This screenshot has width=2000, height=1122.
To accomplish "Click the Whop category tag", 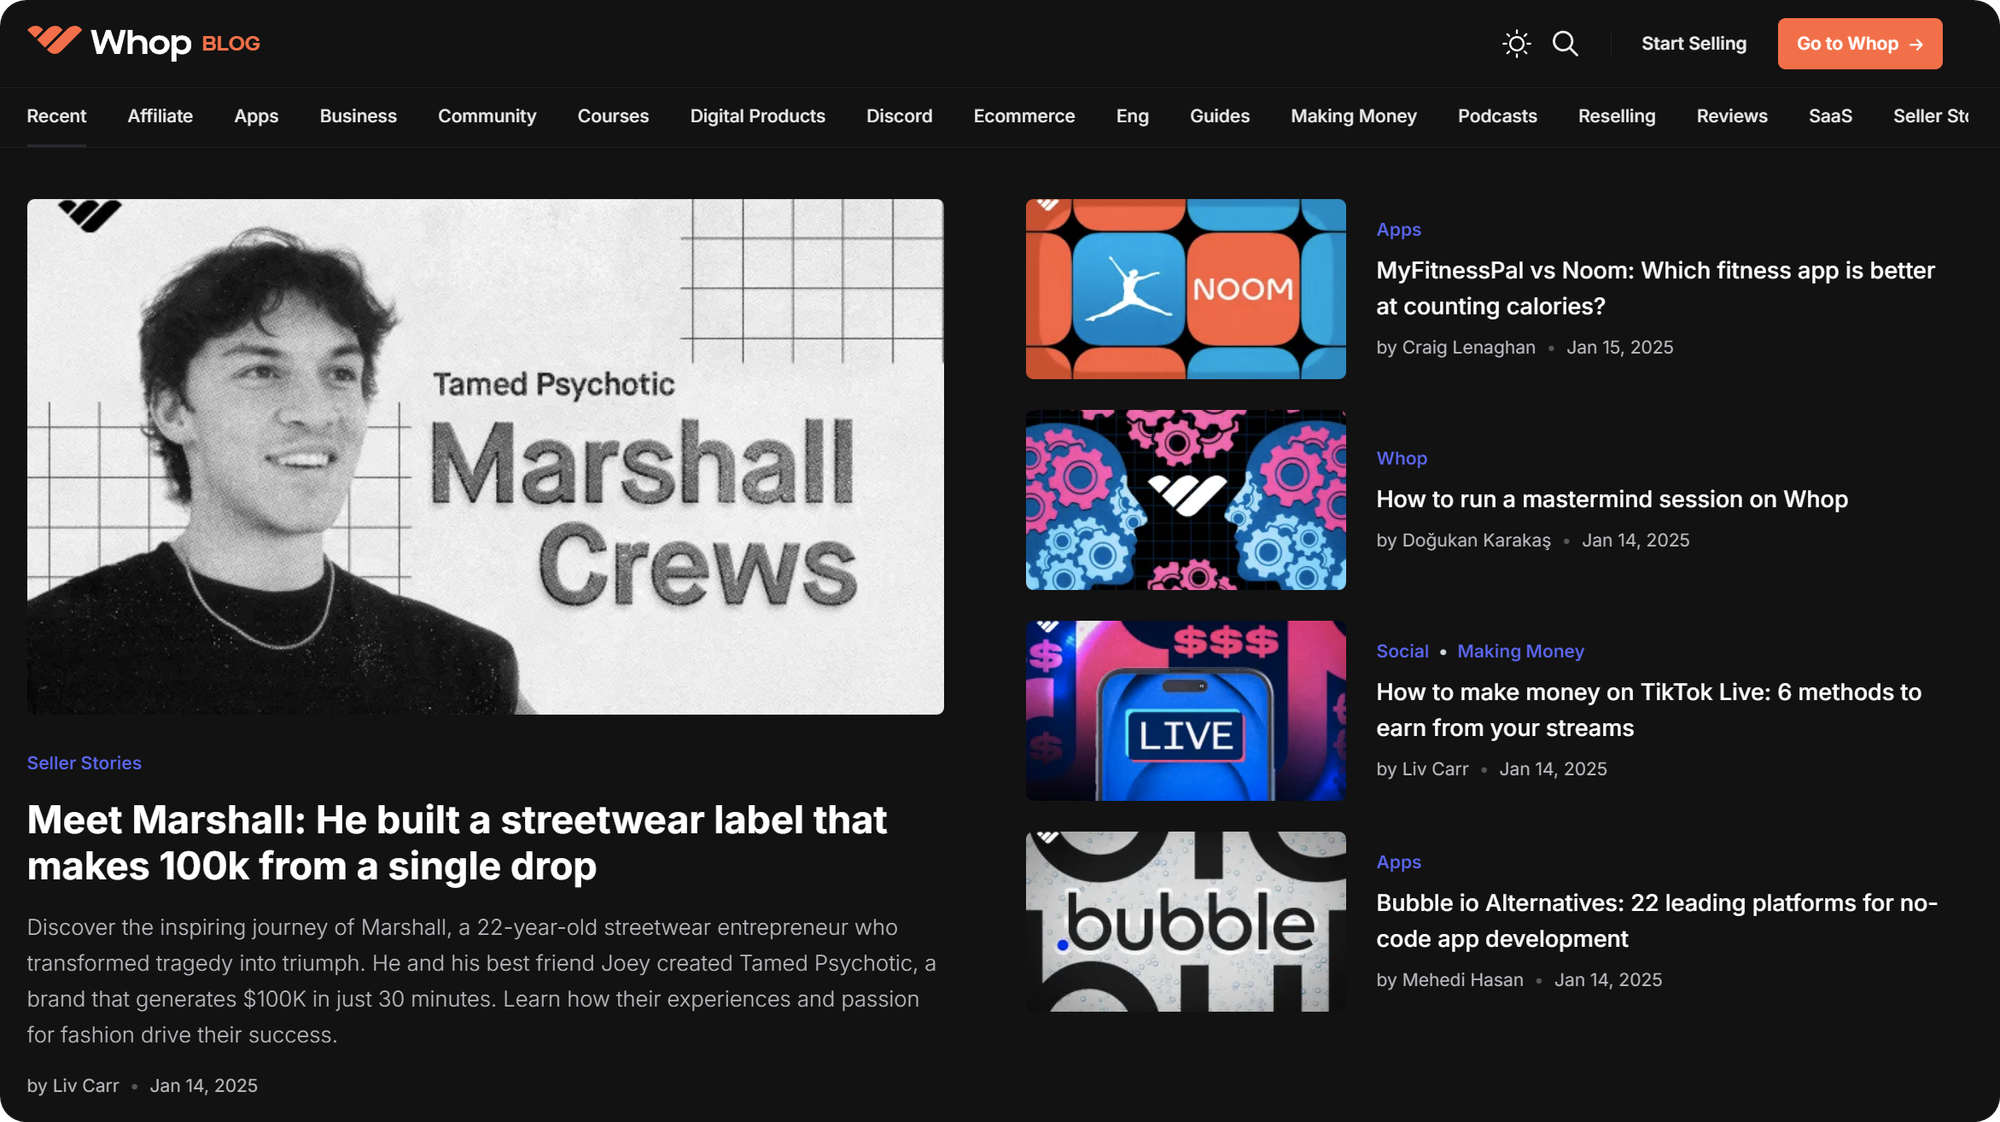I will [x=1401, y=458].
